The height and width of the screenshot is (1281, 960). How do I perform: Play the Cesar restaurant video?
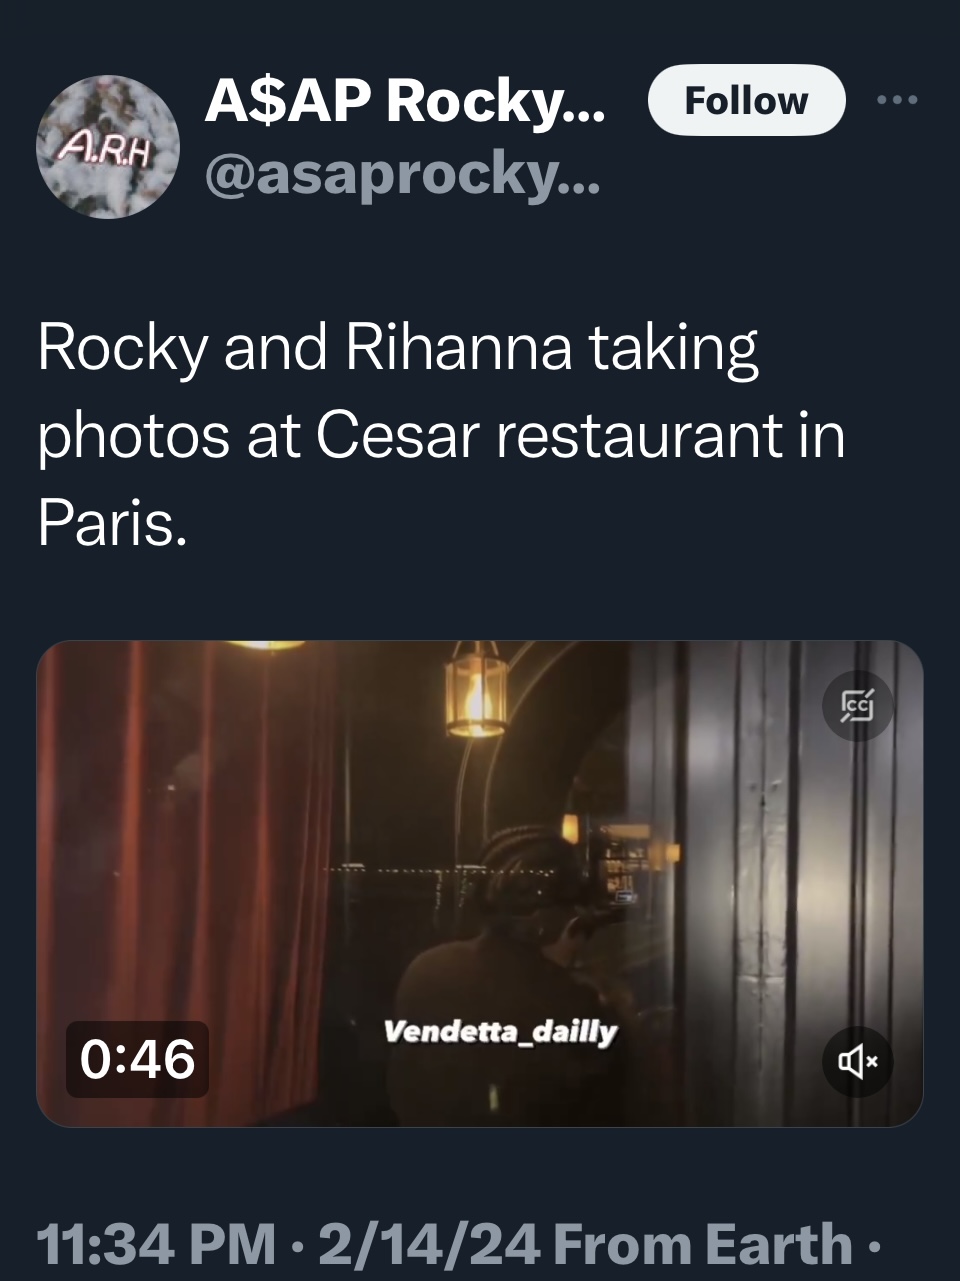click(x=479, y=884)
